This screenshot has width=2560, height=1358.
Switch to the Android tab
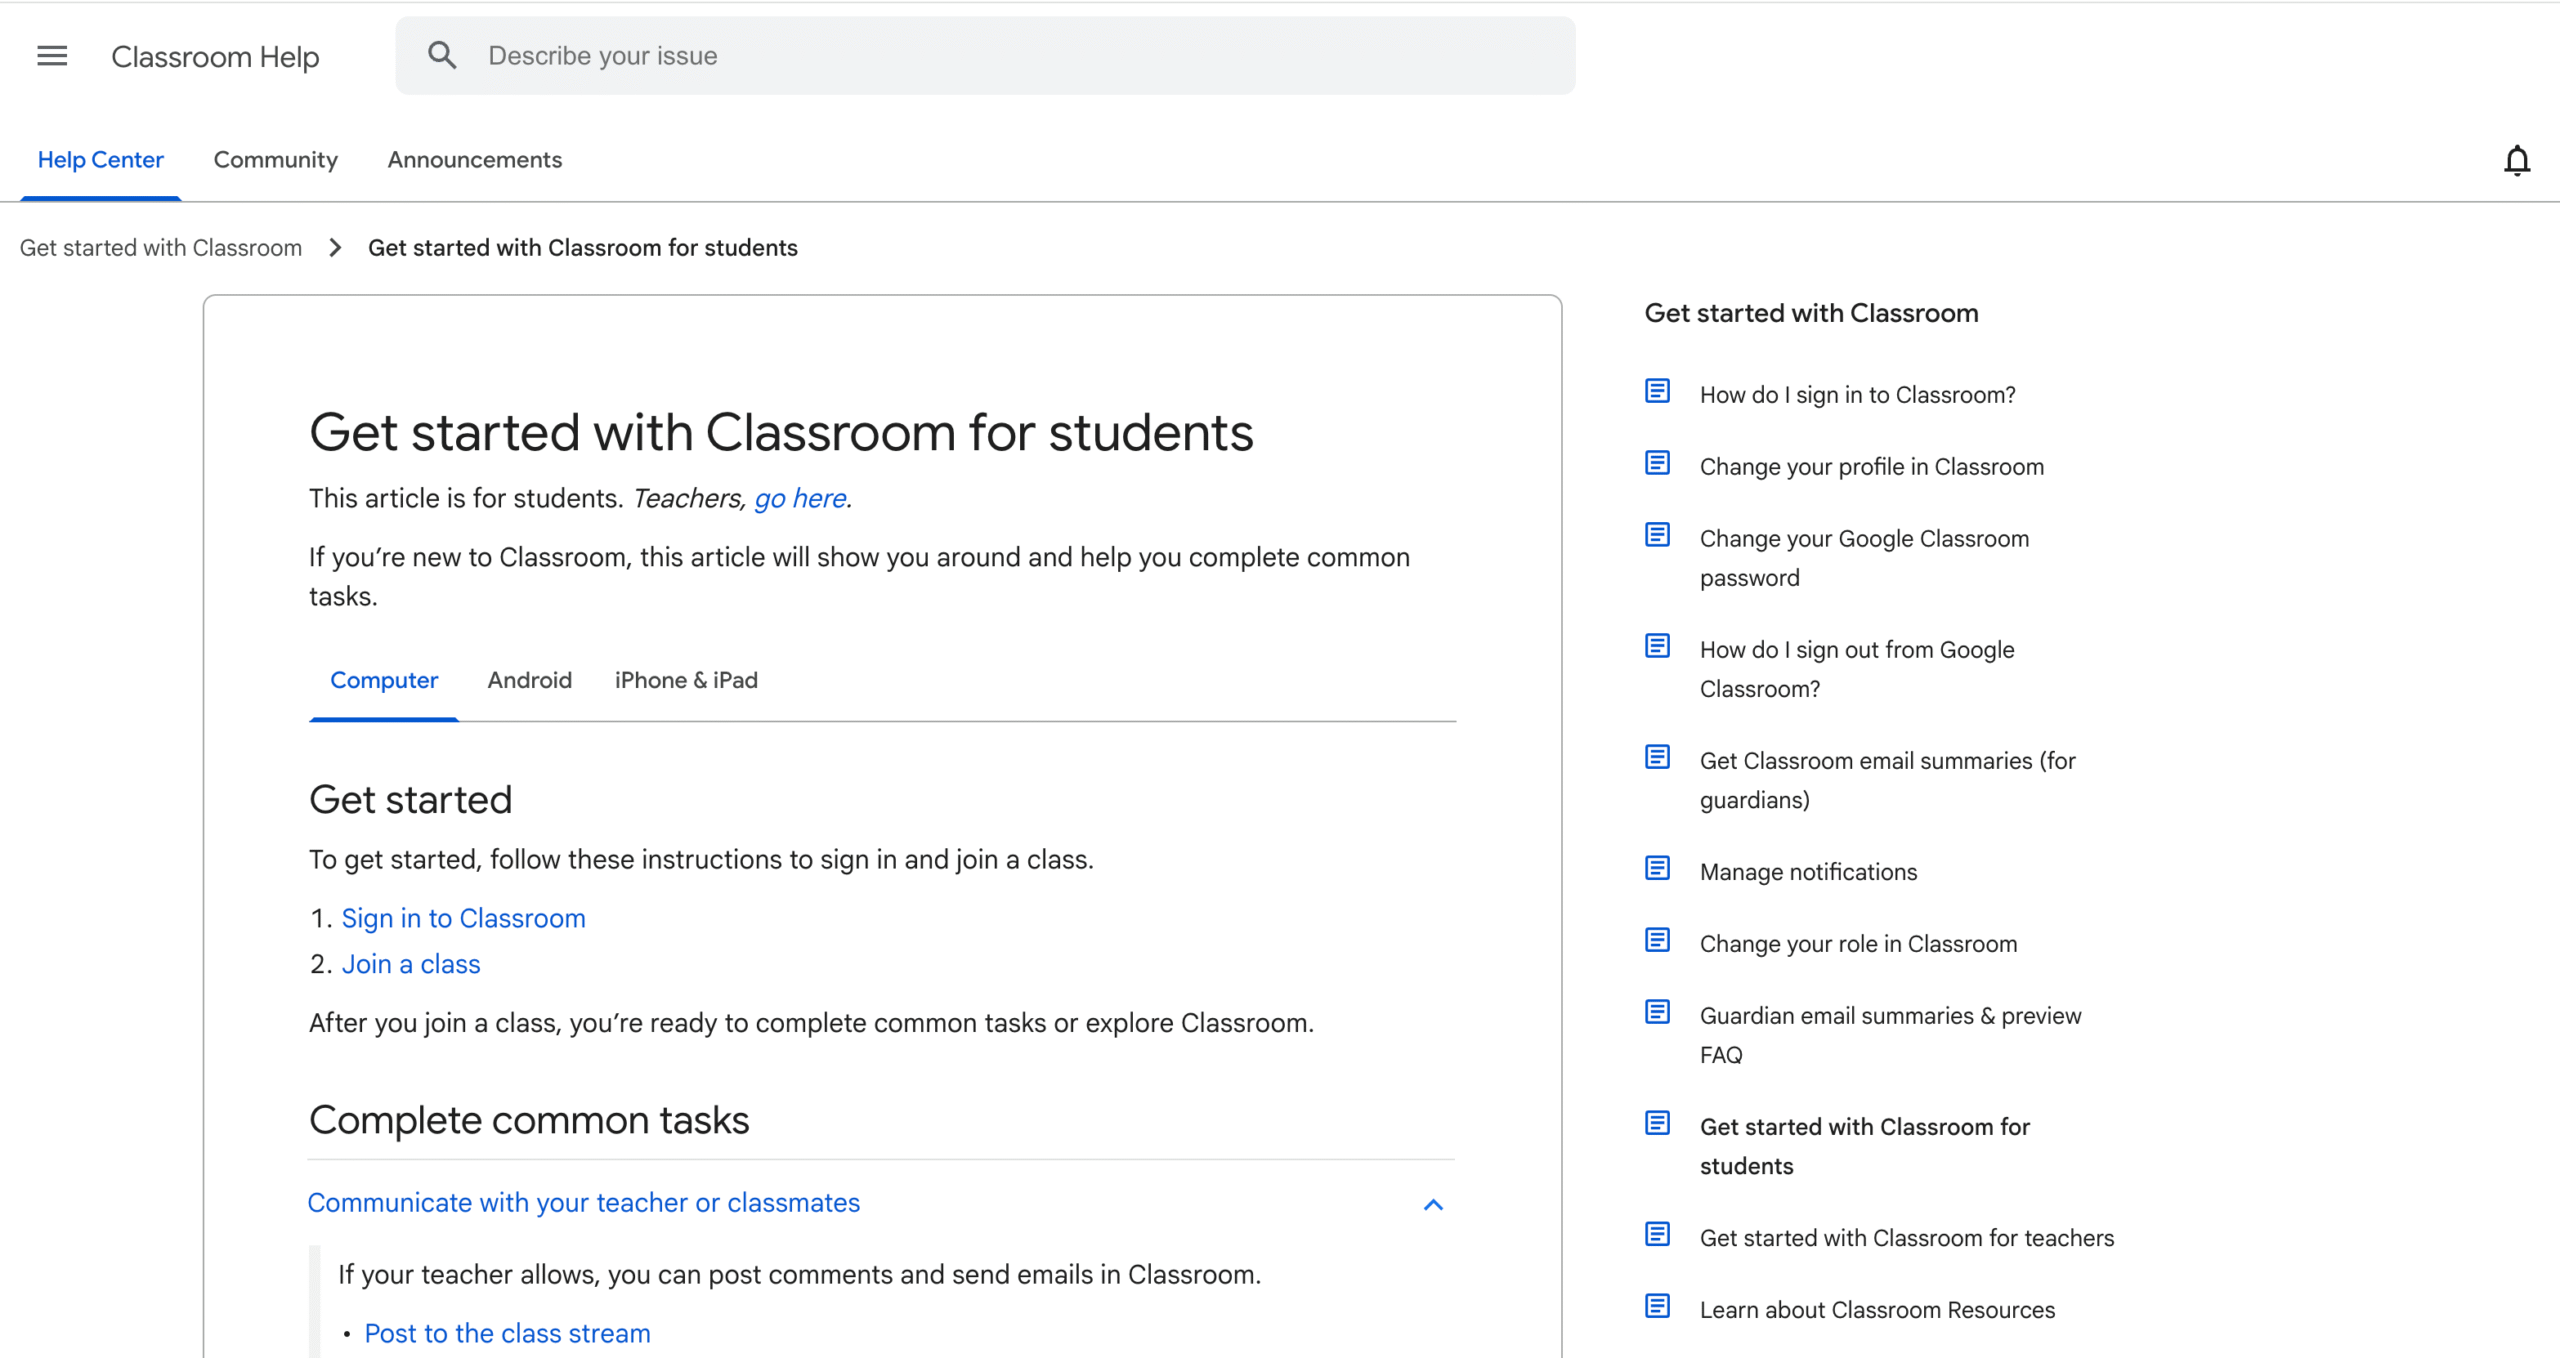pos(529,681)
